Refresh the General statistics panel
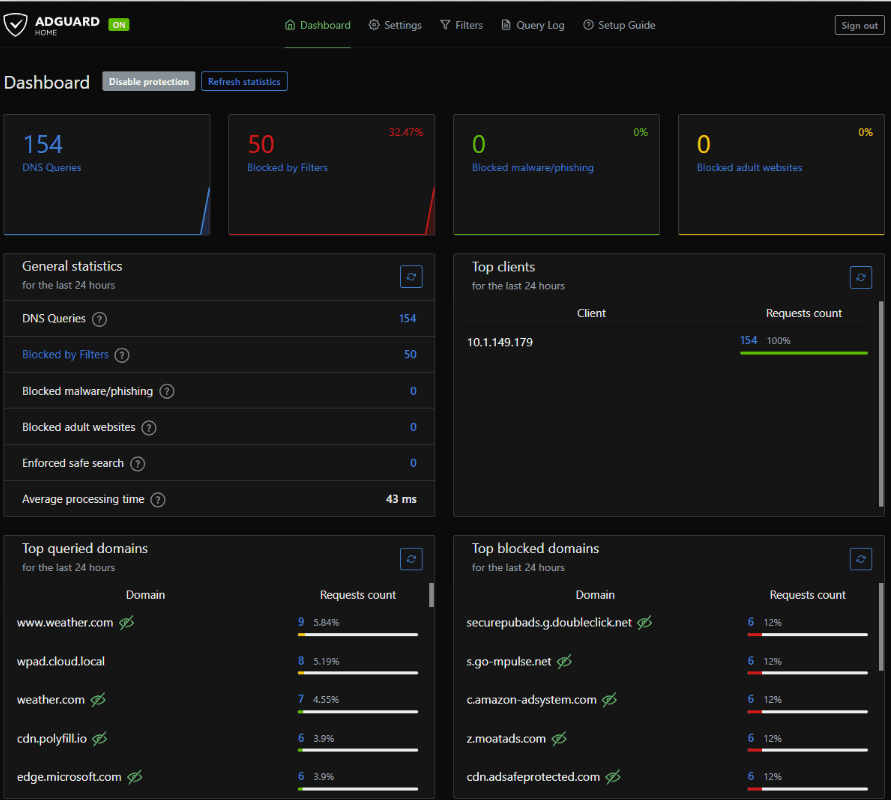Viewport: 891px width, 800px height. pos(411,277)
